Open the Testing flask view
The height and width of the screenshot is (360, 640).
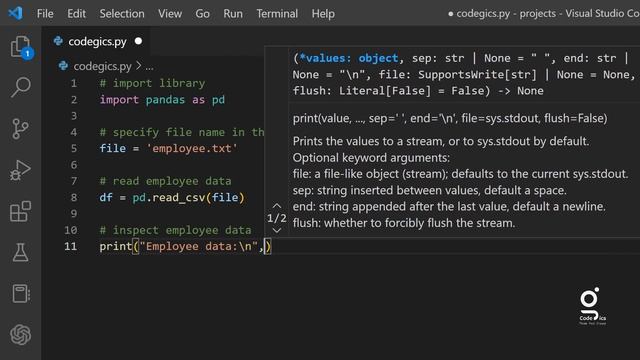click(20, 253)
